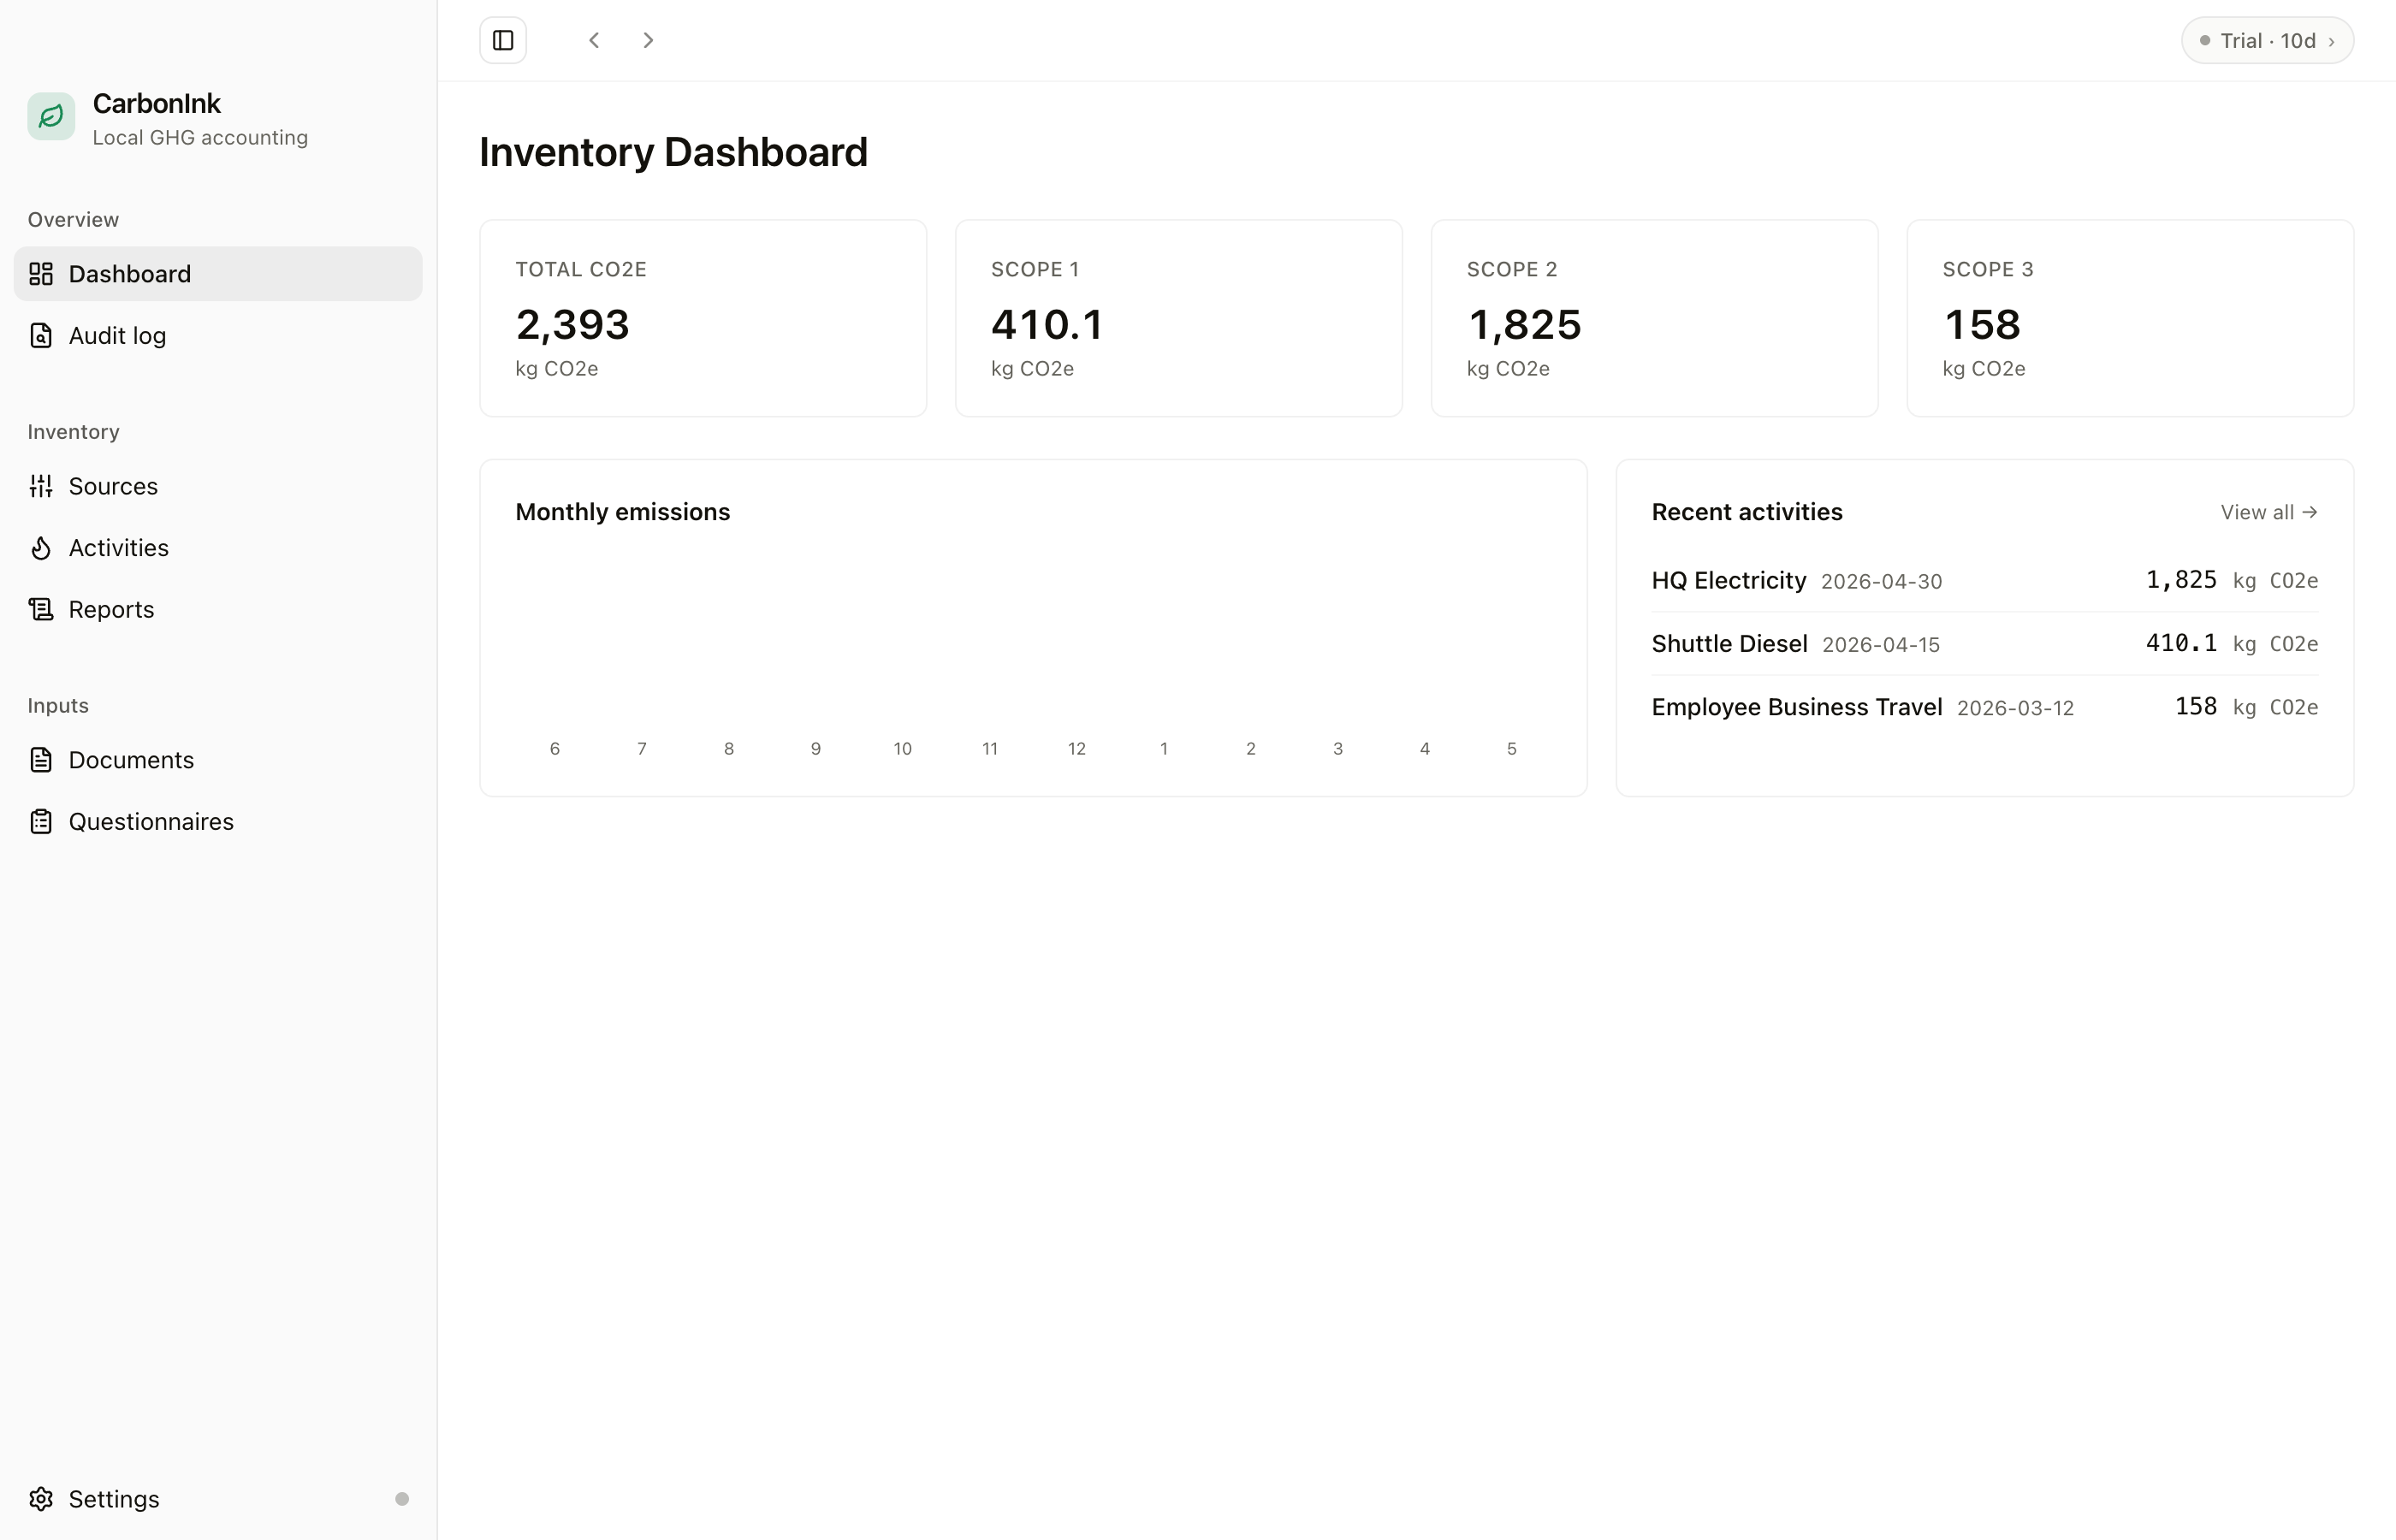This screenshot has width=2396, height=1540.
Task: Click the CarbonInk app name
Action: point(157,103)
